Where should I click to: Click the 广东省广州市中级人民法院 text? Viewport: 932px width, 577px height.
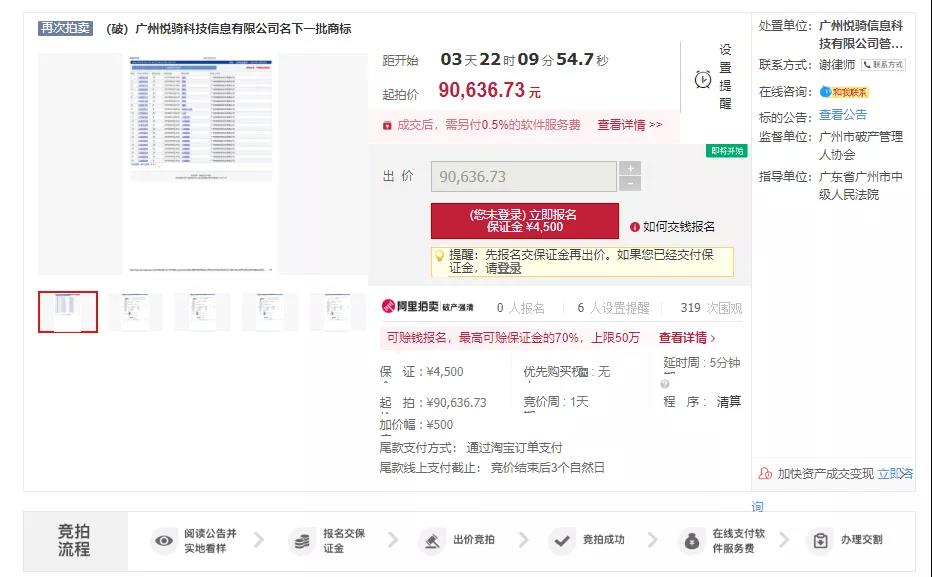[861, 185]
